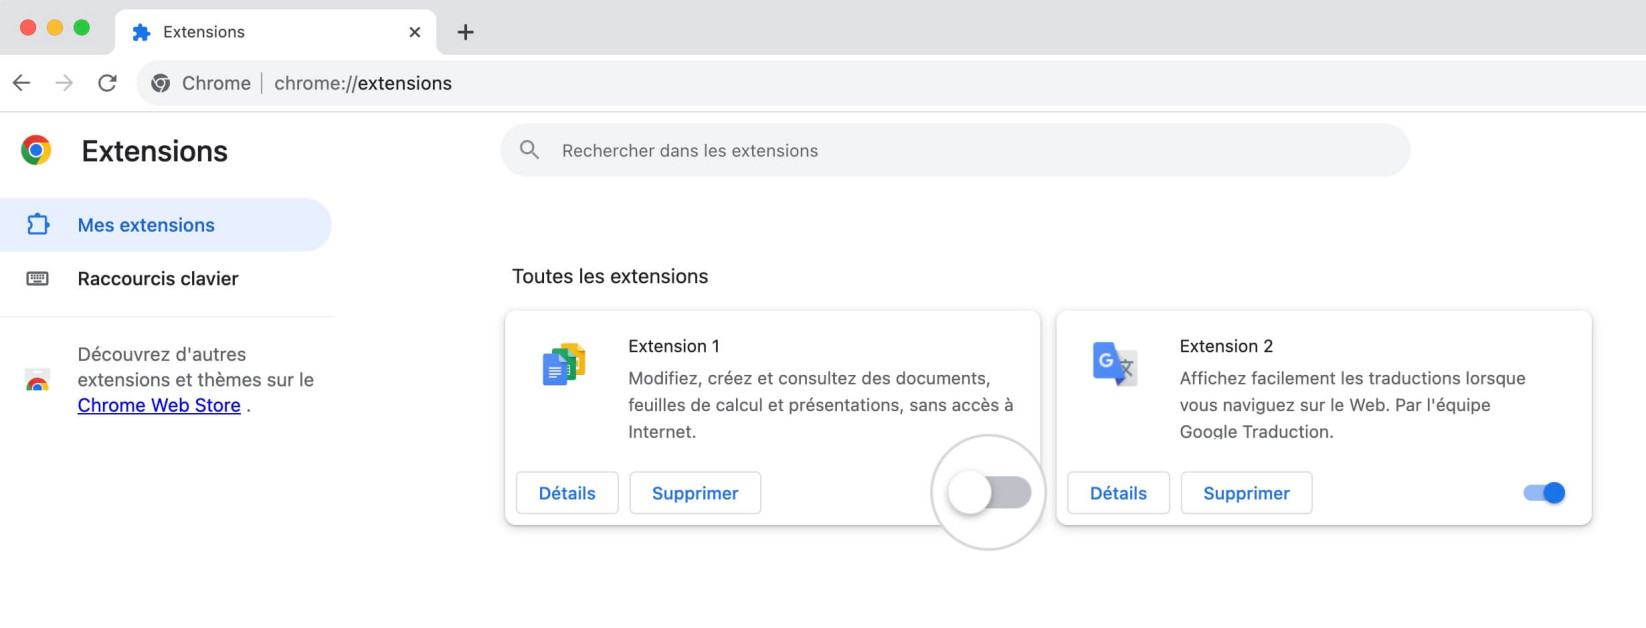
Task: Click the Chrome site info chip
Action: pyautogui.click(x=201, y=83)
